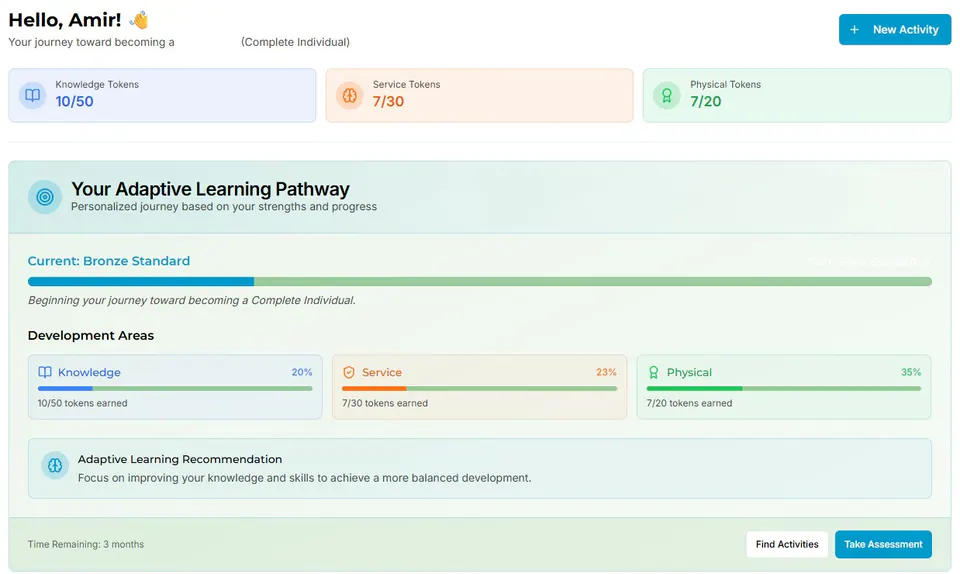Click the '7/30 tokens earned' text
The width and height of the screenshot is (960, 574).
[385, 403]
